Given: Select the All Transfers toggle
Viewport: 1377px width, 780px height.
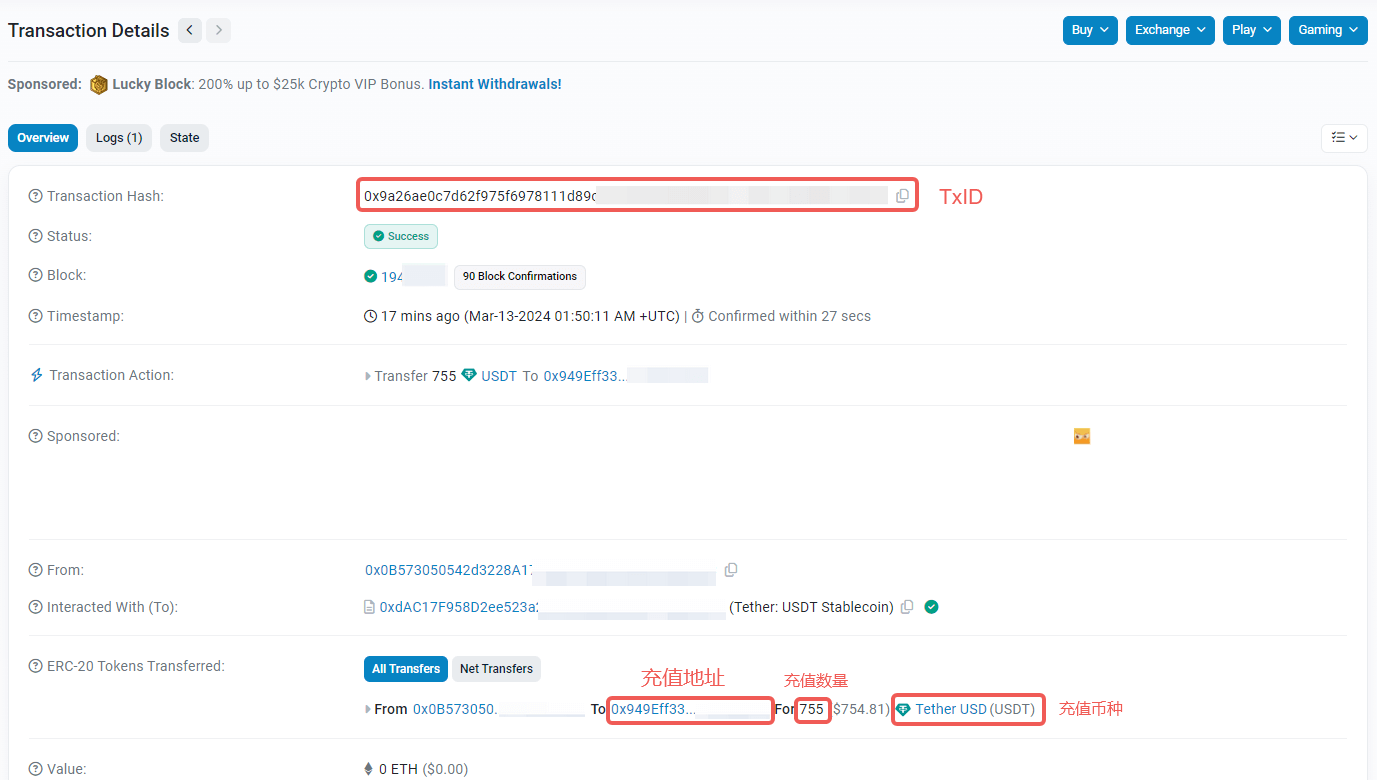Looking at the screenshot, I should tap(405, 669).
